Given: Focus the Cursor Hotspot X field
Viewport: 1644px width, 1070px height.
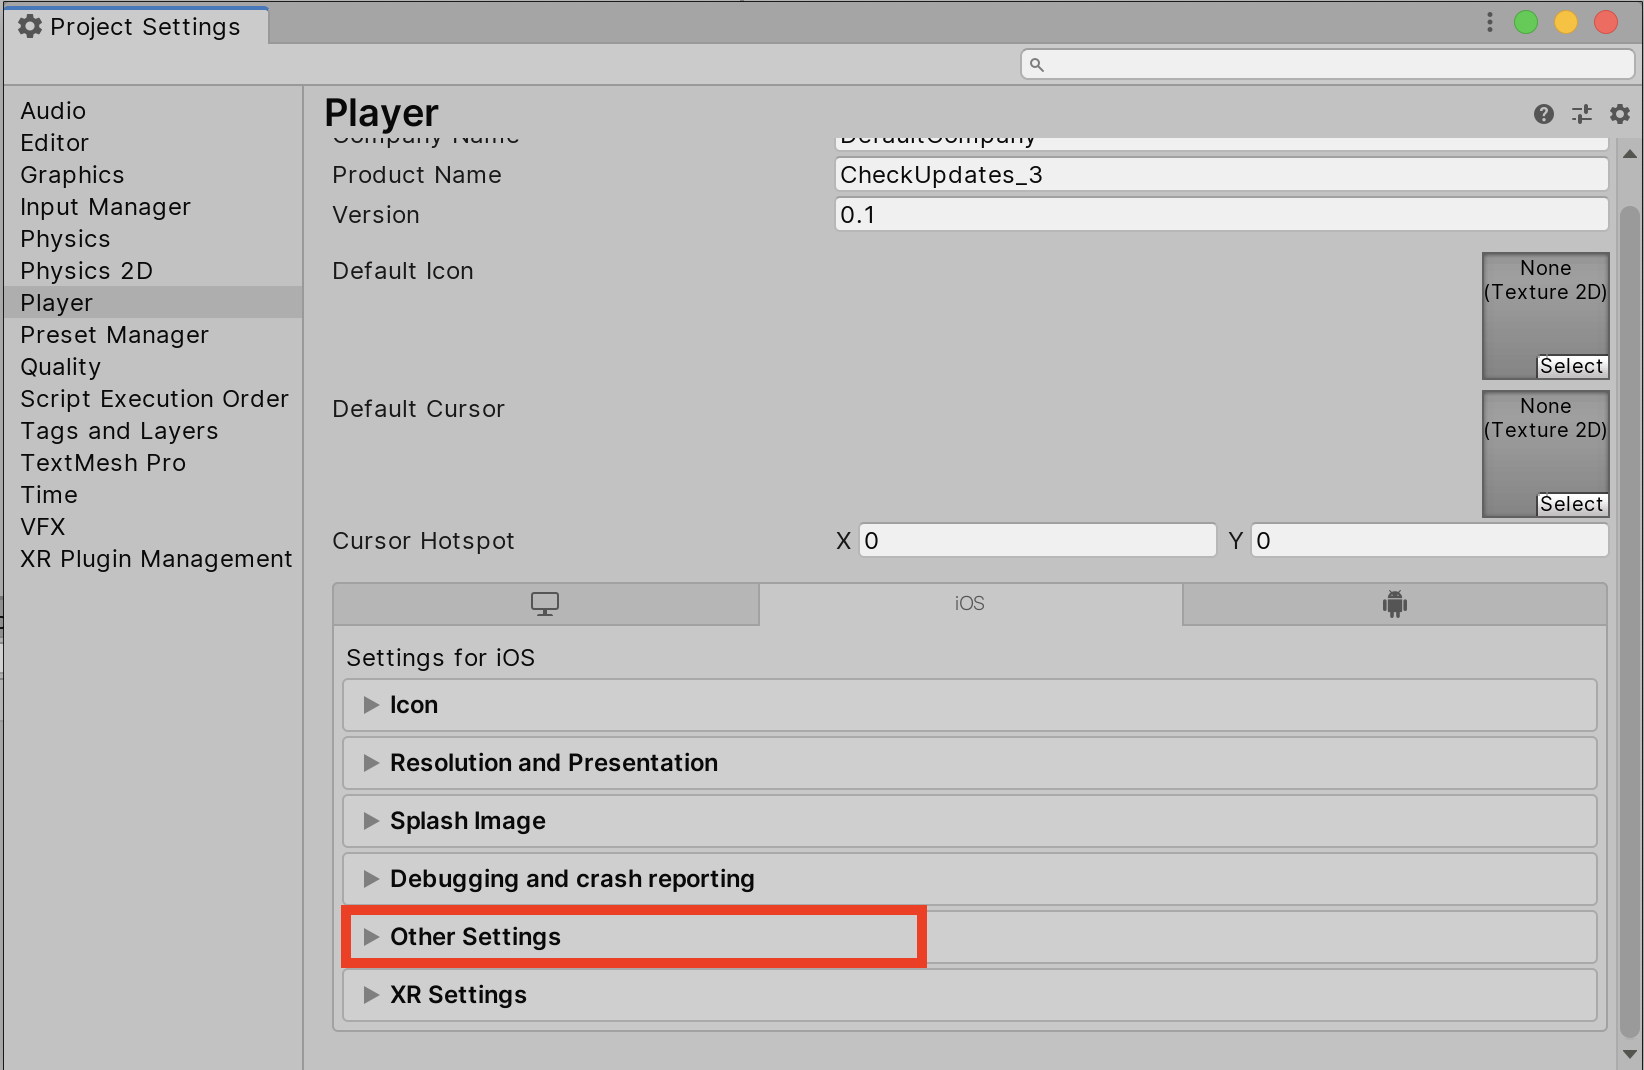Looking at the screenshot, I should pos(1037,541).
